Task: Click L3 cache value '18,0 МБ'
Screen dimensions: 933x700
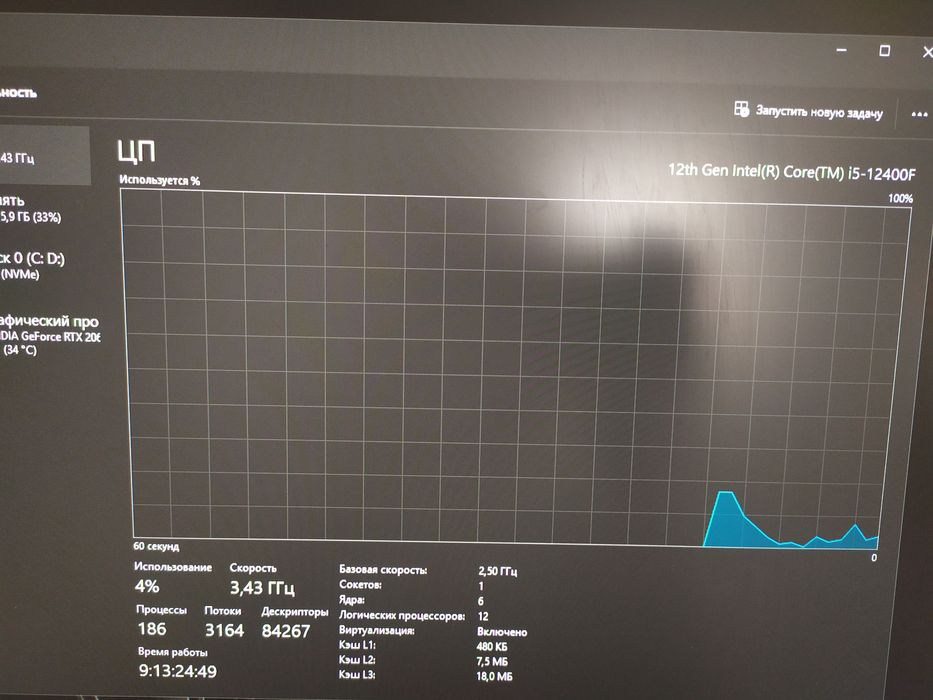Action: (494, 677)
